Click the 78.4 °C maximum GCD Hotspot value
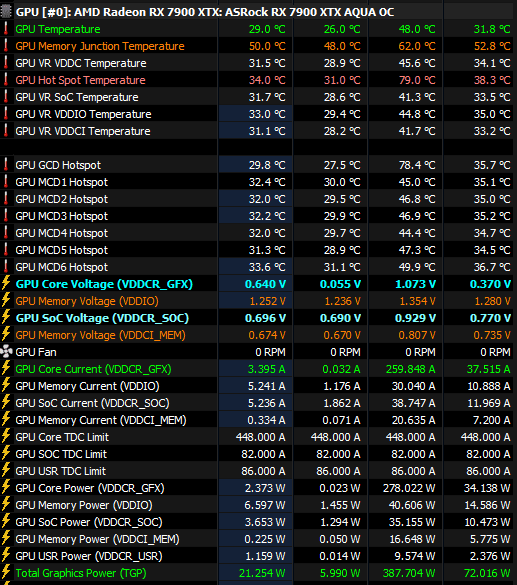 [417, 165]
